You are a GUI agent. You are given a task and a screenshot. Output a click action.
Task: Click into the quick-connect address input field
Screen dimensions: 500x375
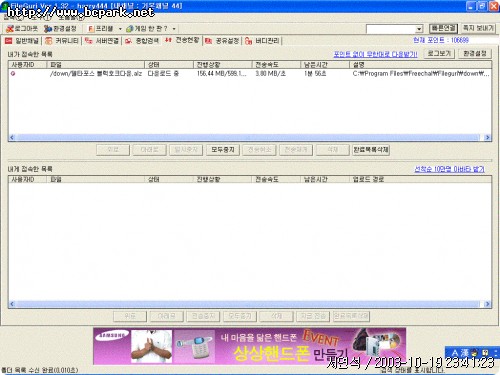coord(391,29)
